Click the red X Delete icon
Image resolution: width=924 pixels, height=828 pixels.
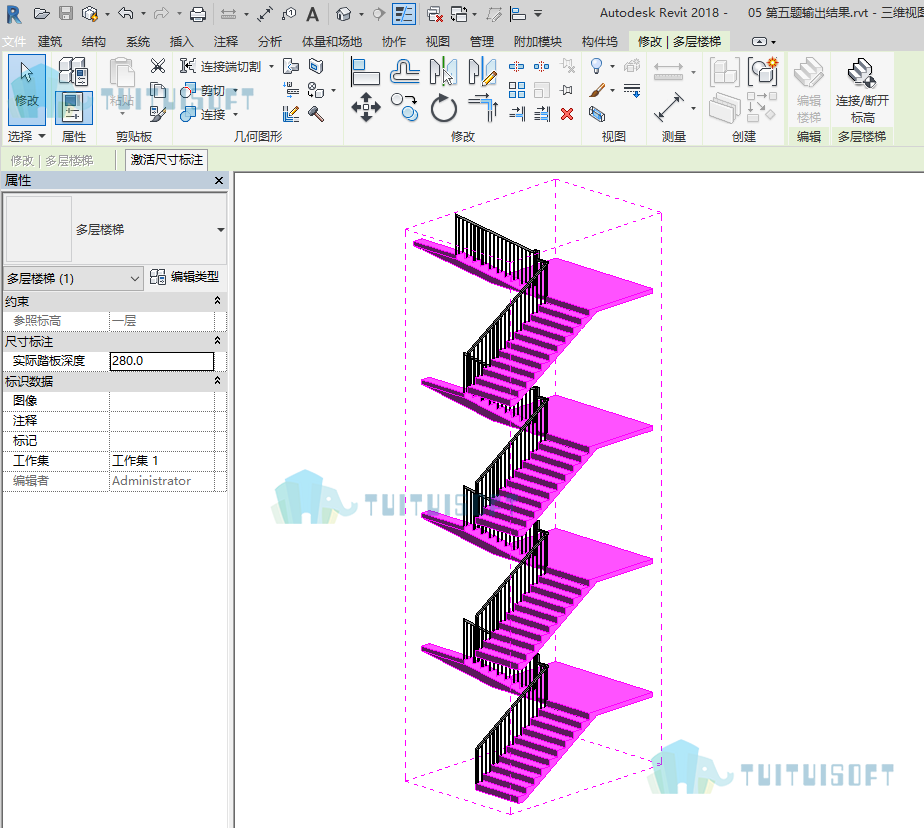click(x=567, y=114)
